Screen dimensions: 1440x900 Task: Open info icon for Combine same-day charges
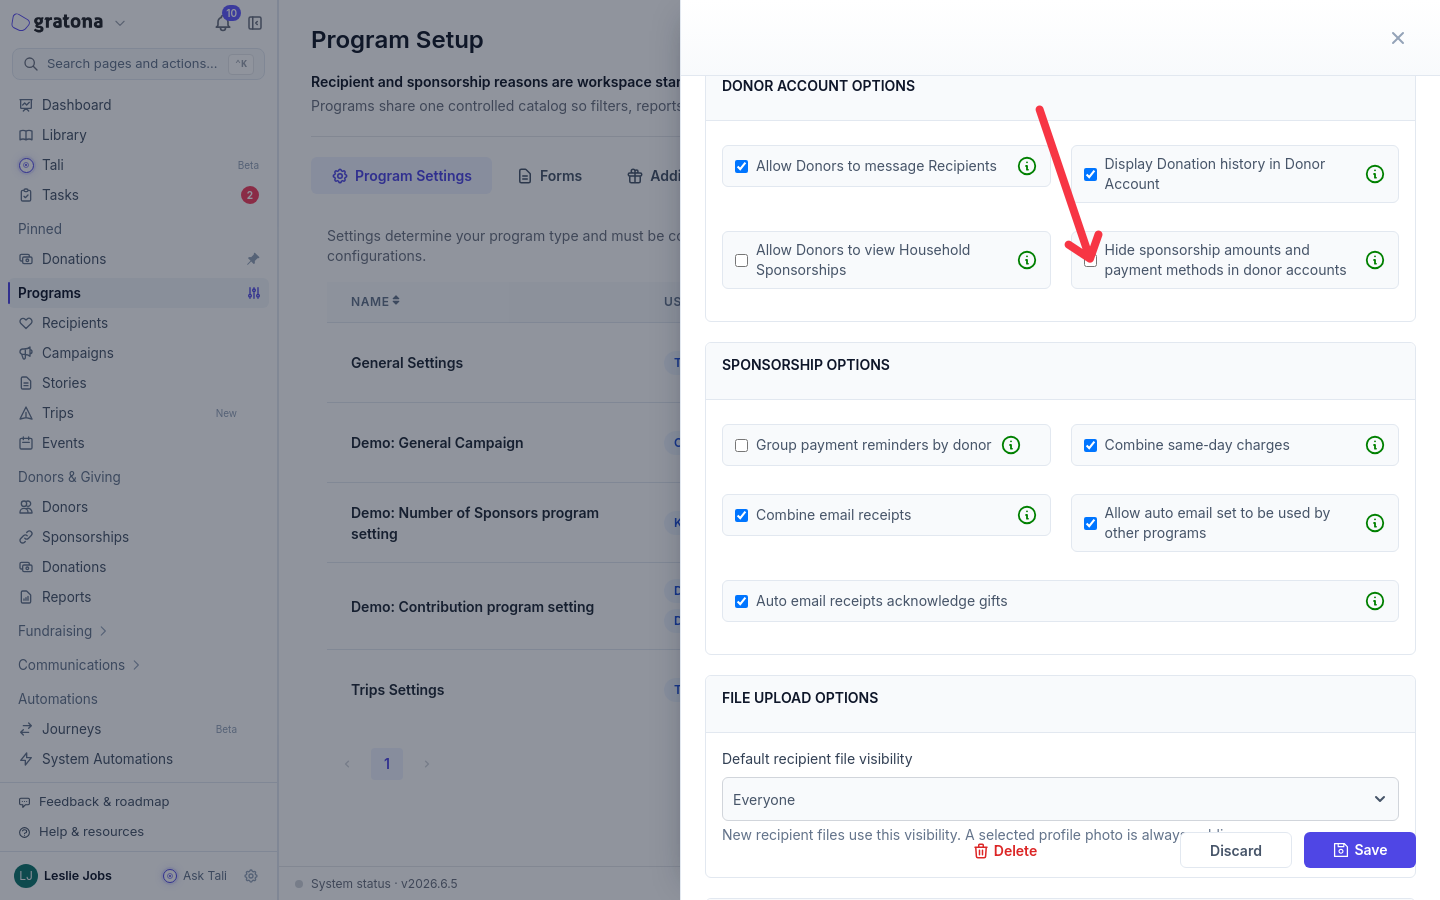(x=1375, y=445)
